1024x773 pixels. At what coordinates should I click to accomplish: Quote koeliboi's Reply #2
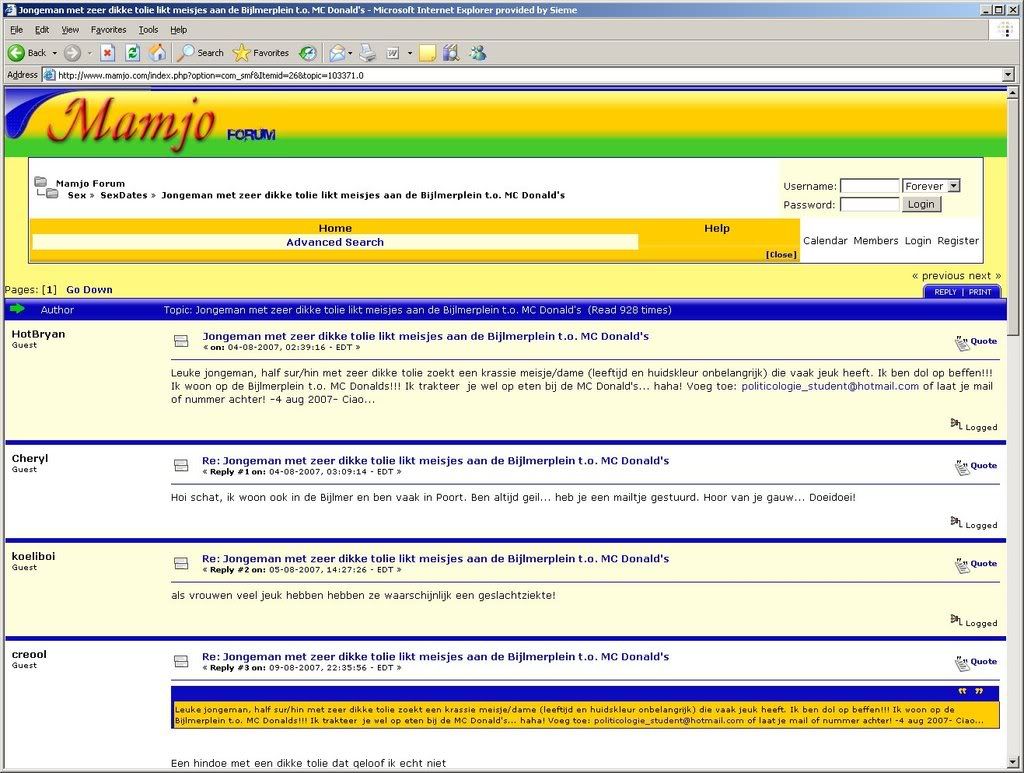[976, 564]
